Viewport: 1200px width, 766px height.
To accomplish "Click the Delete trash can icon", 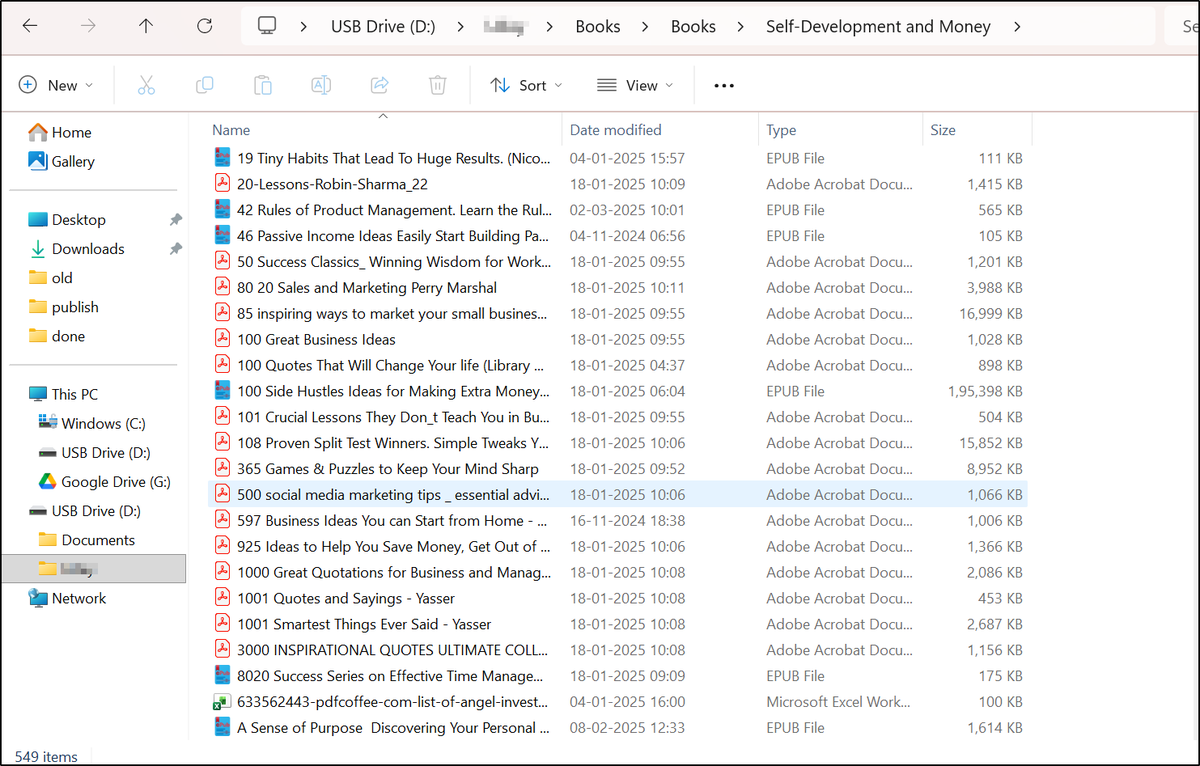I will click(437, 86).
